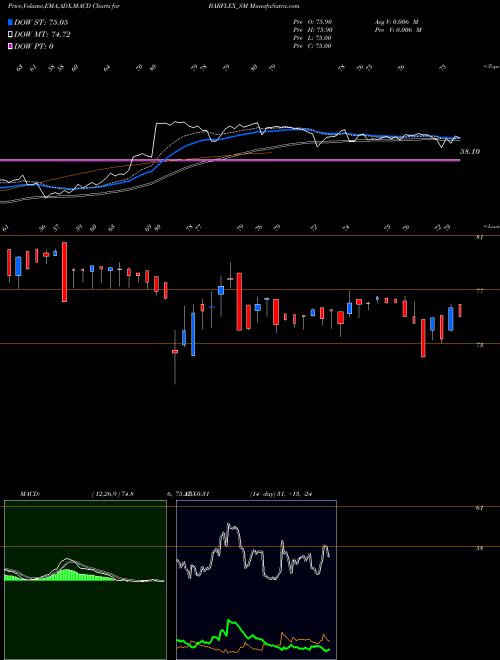This screenshot has height=660, width=500.
Task: Click the 67 axis label beside ADX panel
Action: pos(479,508)
